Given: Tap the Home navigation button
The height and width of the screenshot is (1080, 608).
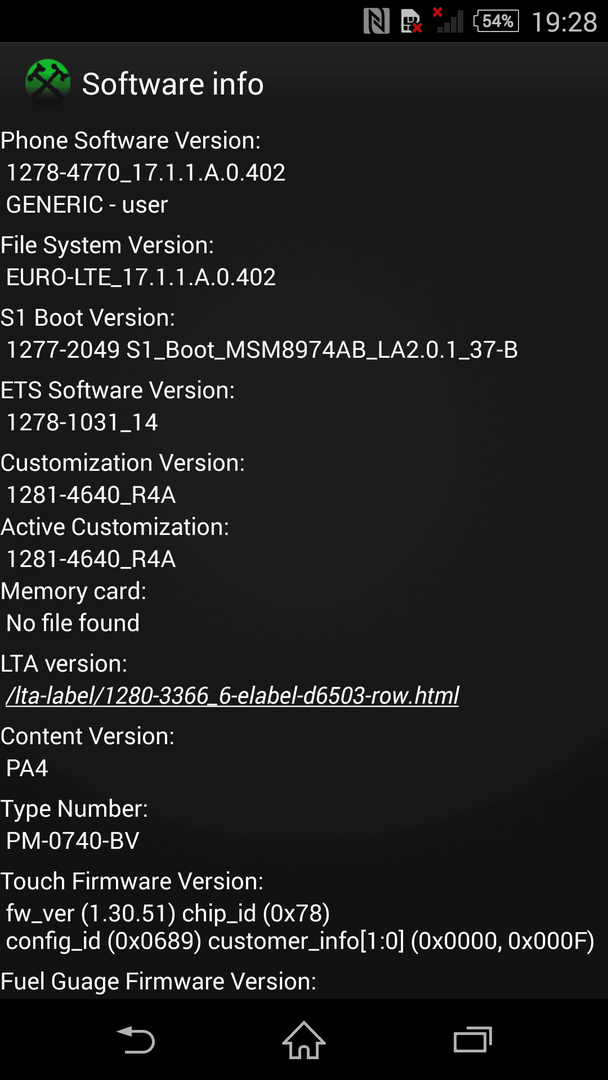Looking at the screenshot, I should [x=304, y=1040].
